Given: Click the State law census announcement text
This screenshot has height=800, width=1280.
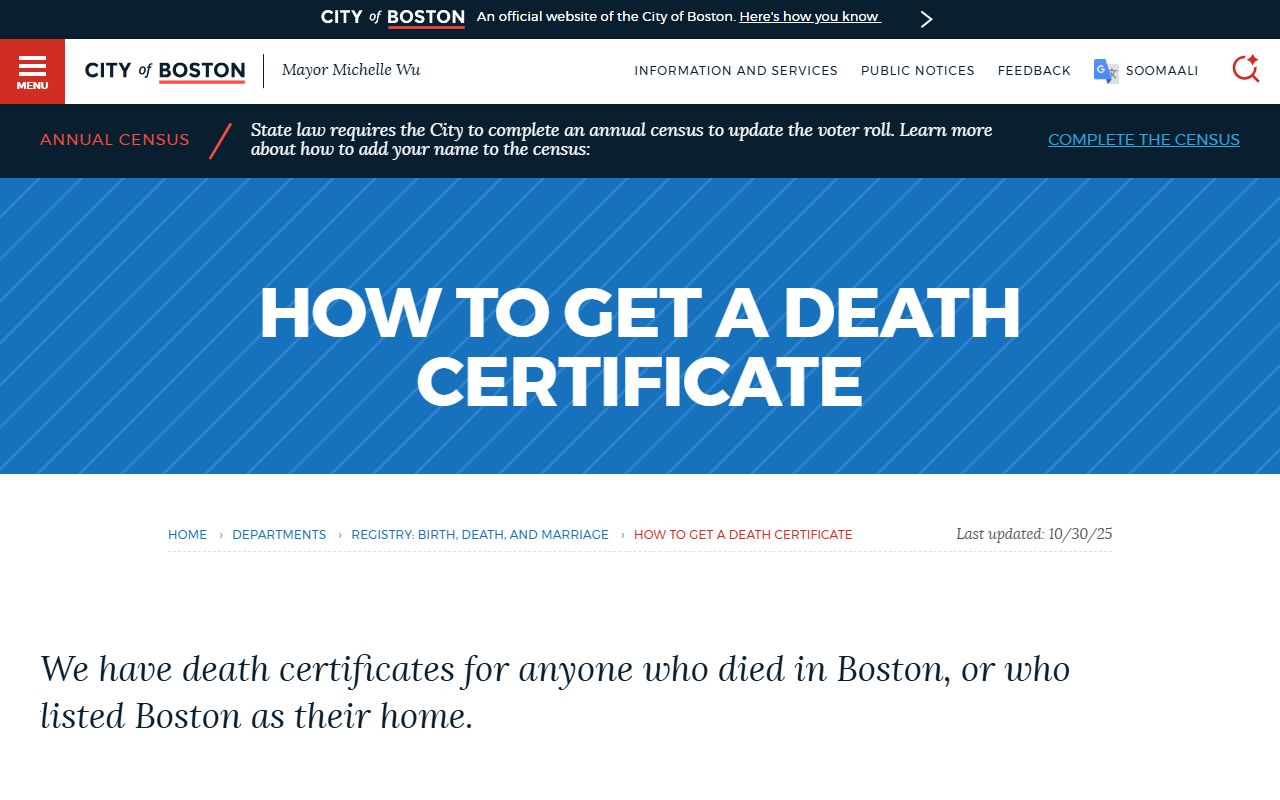Looking at the screenshot, I should (x=621, y=140).
